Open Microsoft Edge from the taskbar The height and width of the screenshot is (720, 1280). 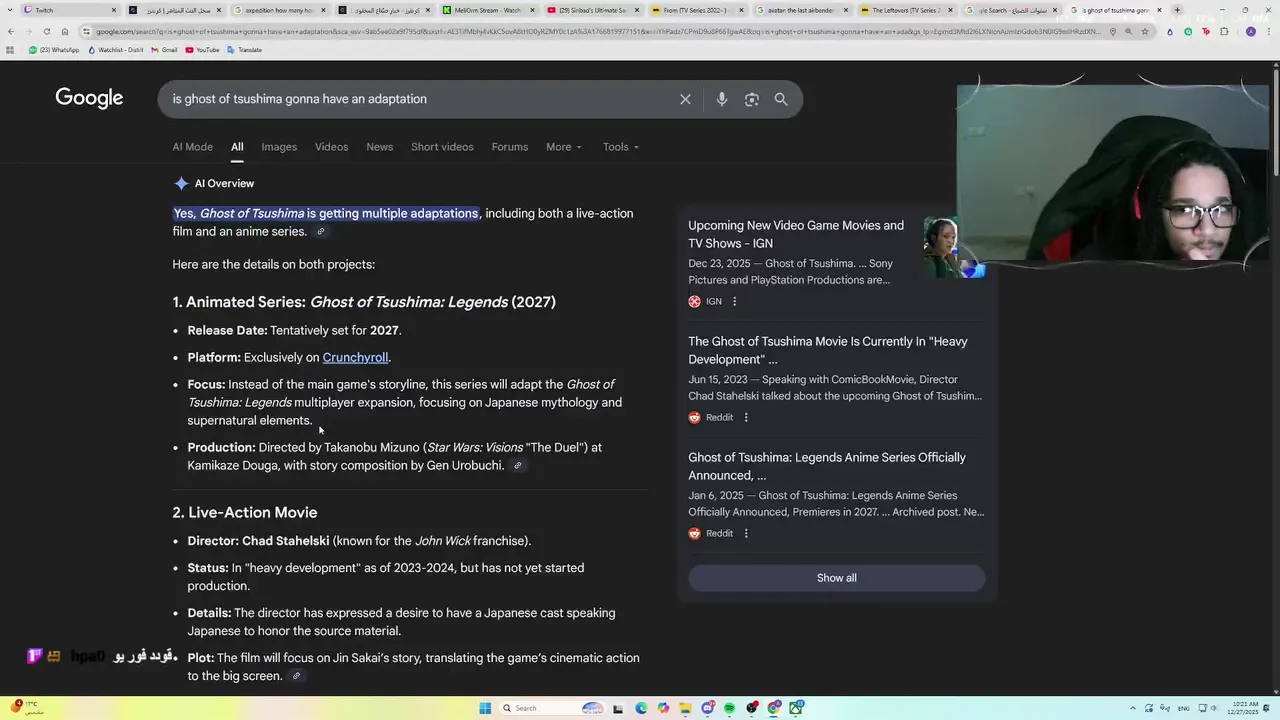tap(640, 708)
